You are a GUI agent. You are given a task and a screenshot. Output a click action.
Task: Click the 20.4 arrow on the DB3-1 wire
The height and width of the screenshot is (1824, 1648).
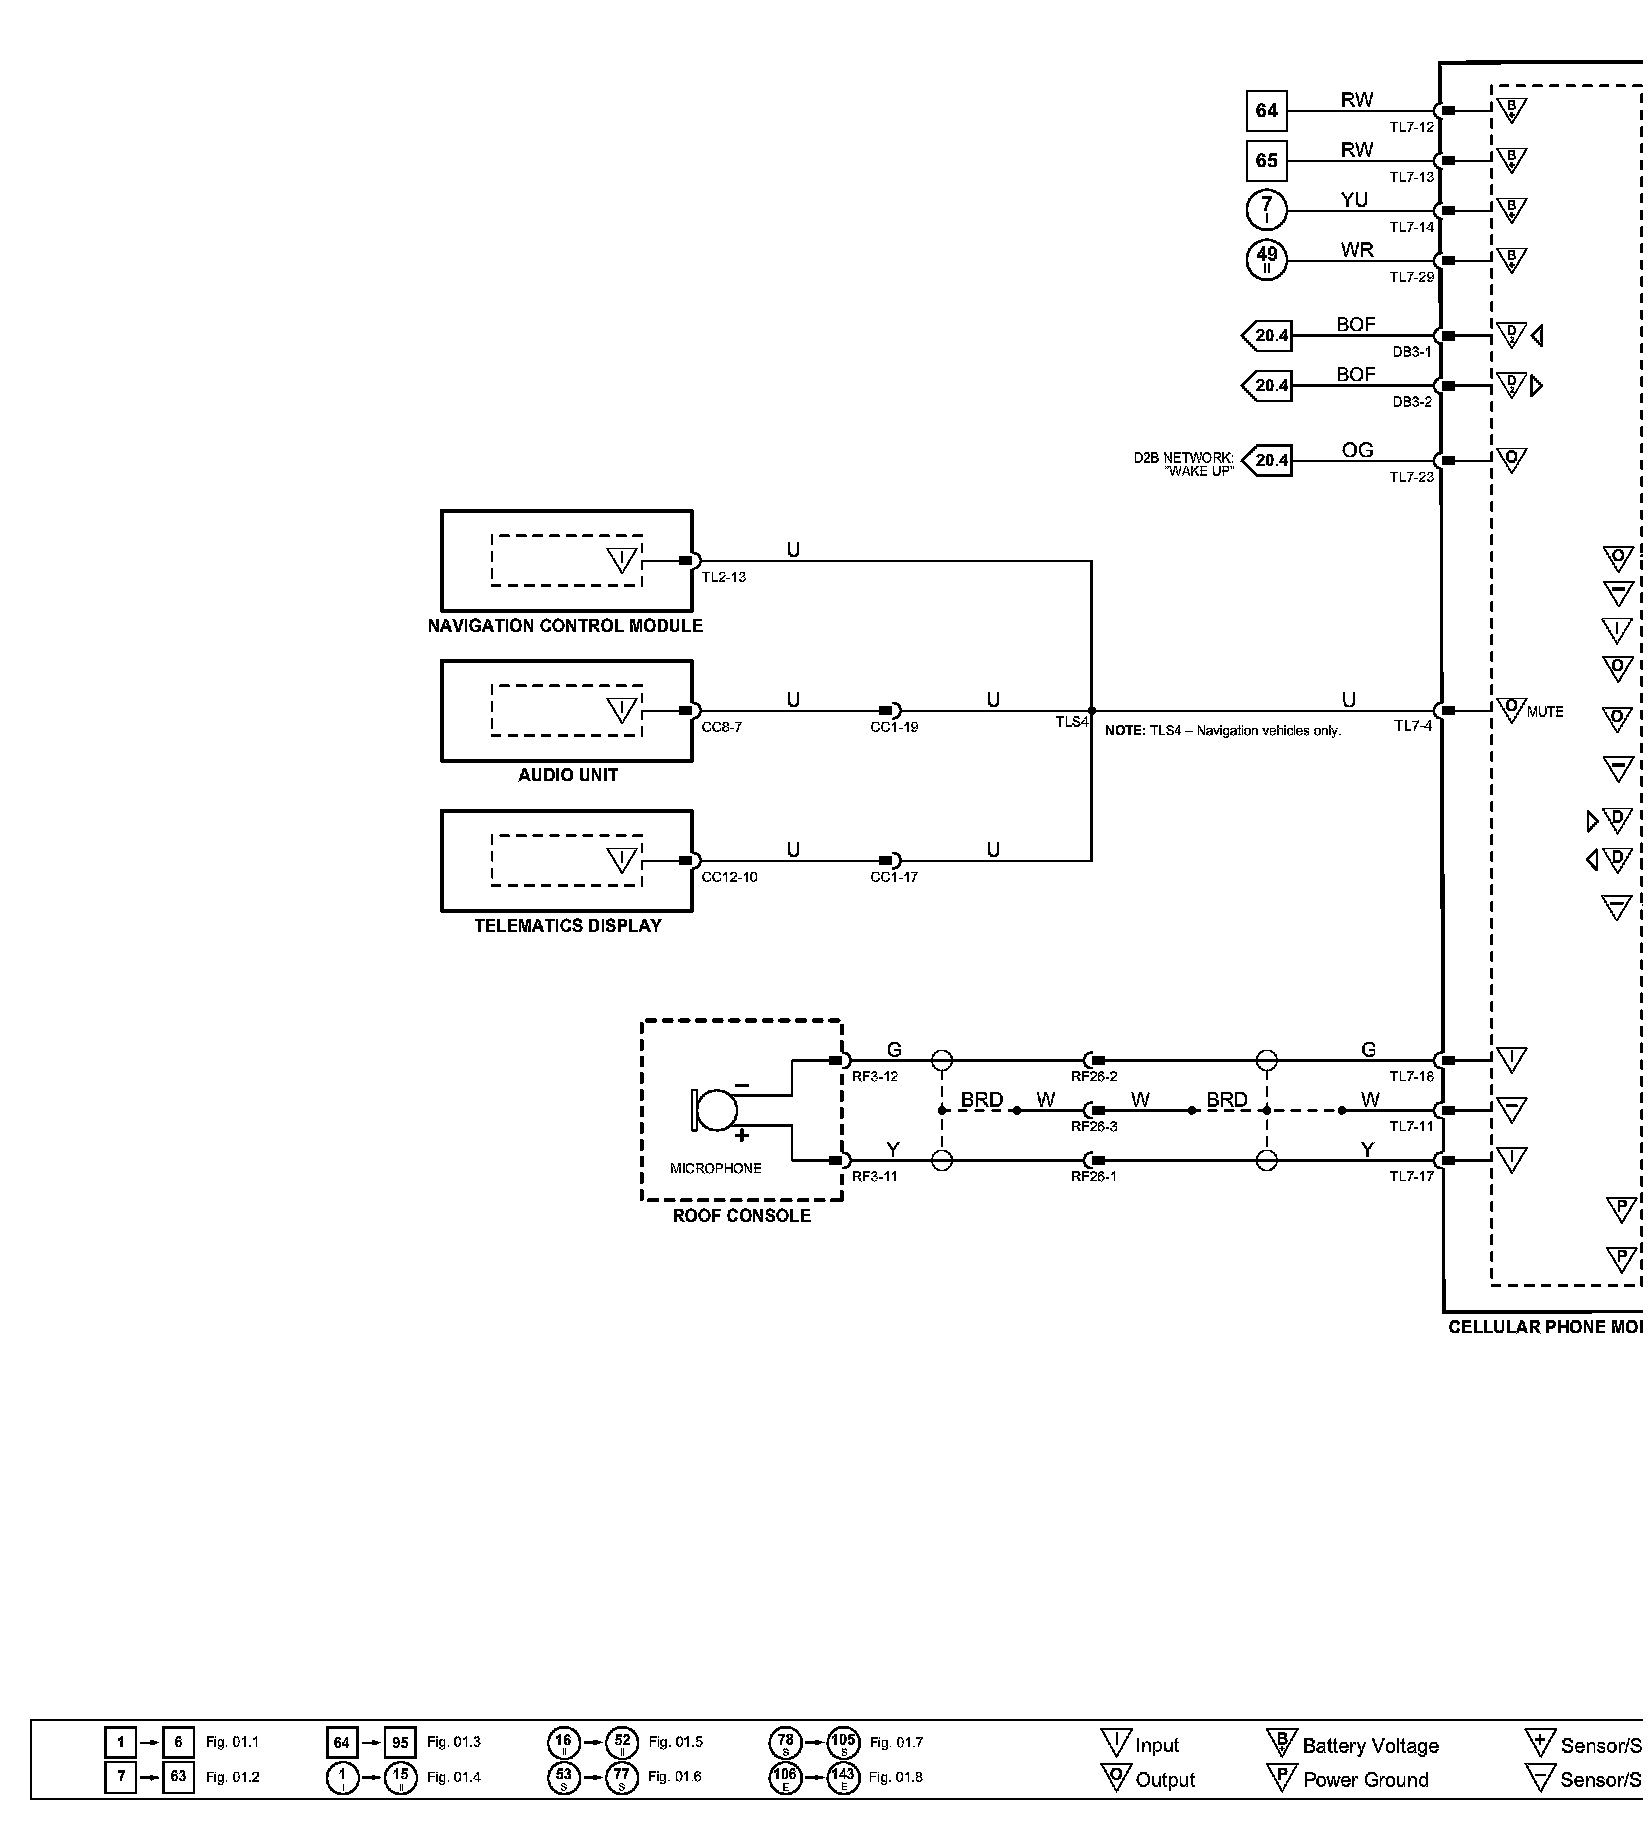click(1268, 336)
